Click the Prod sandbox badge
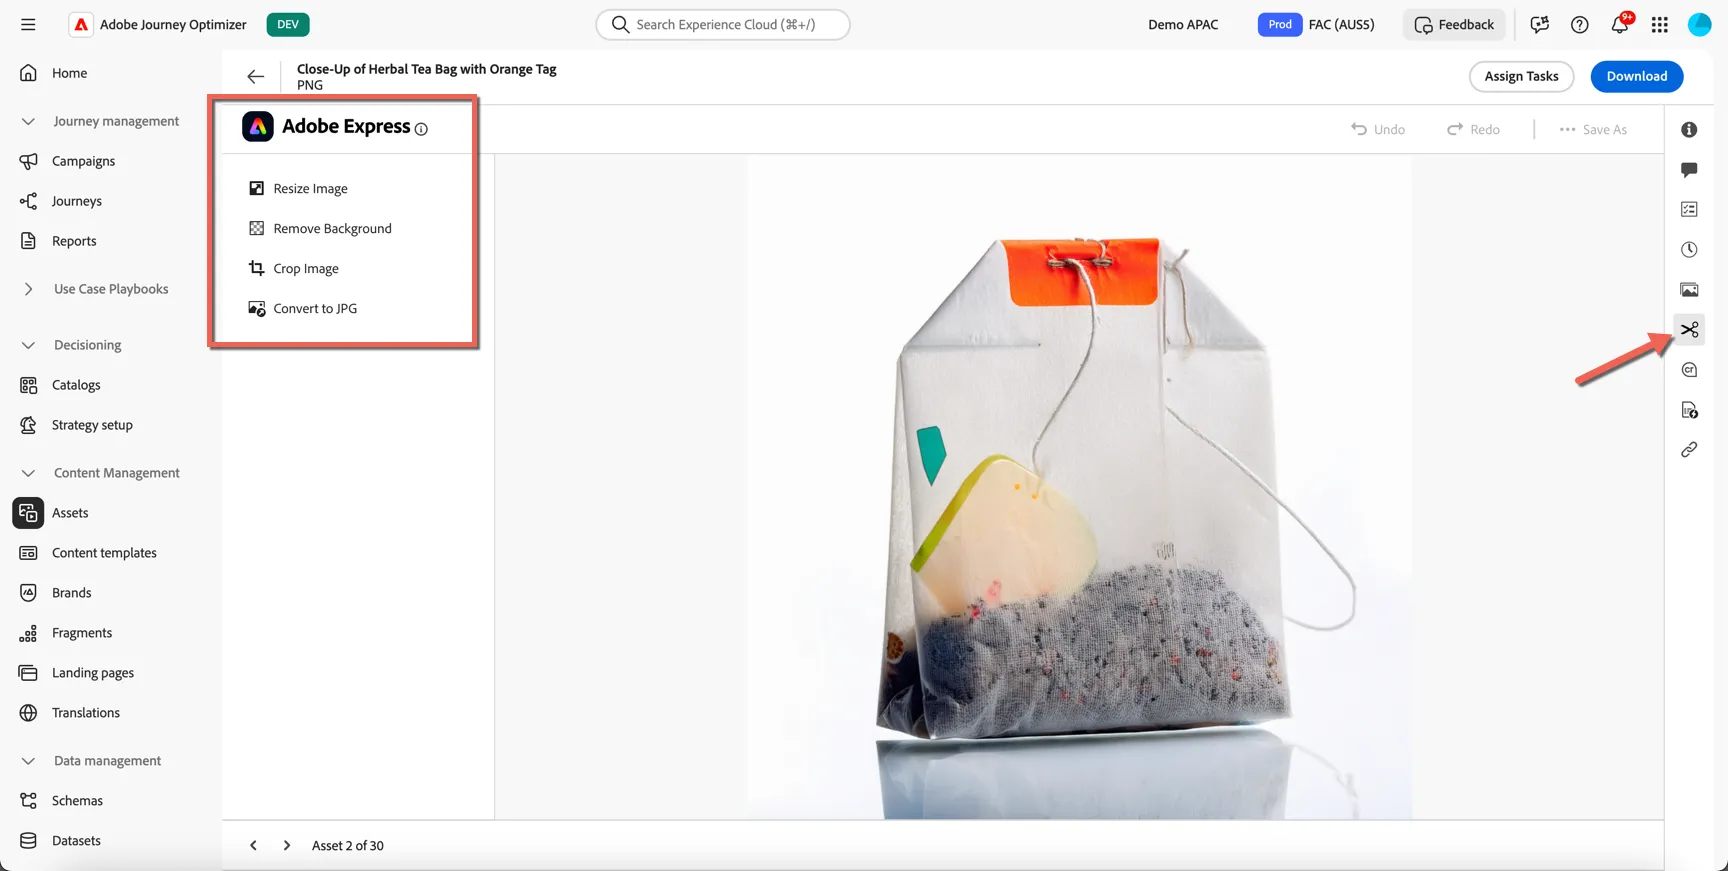The image size is (1728, 871). [x=1280, y=25]
